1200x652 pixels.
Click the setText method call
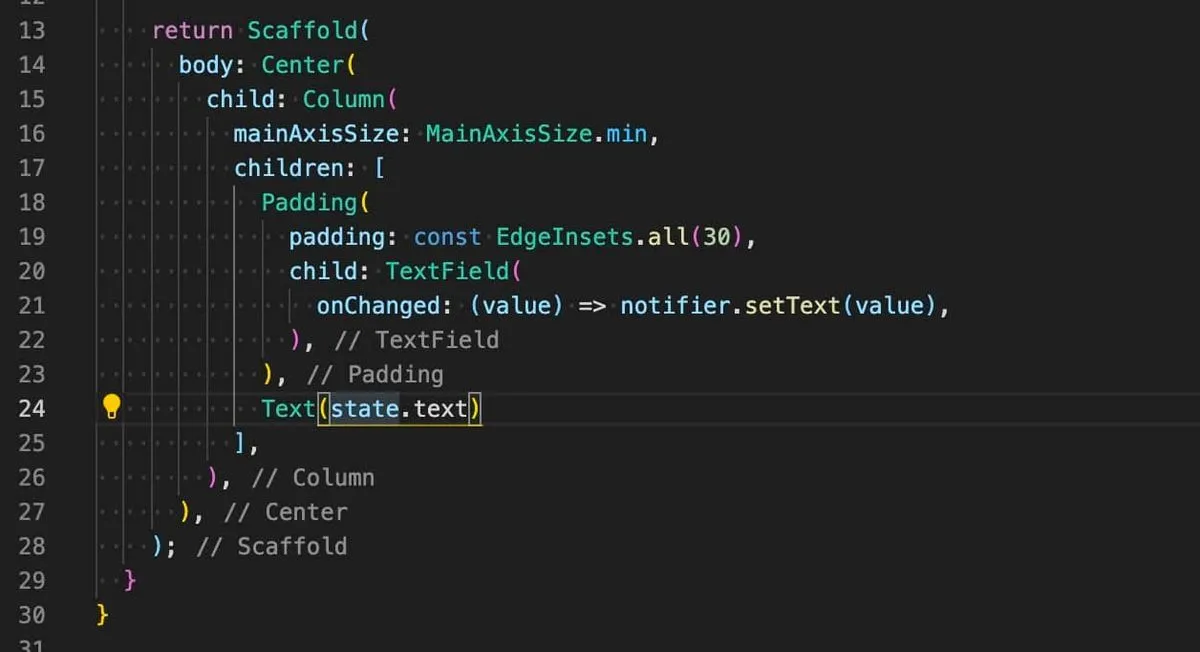click(x=793, y=305)
